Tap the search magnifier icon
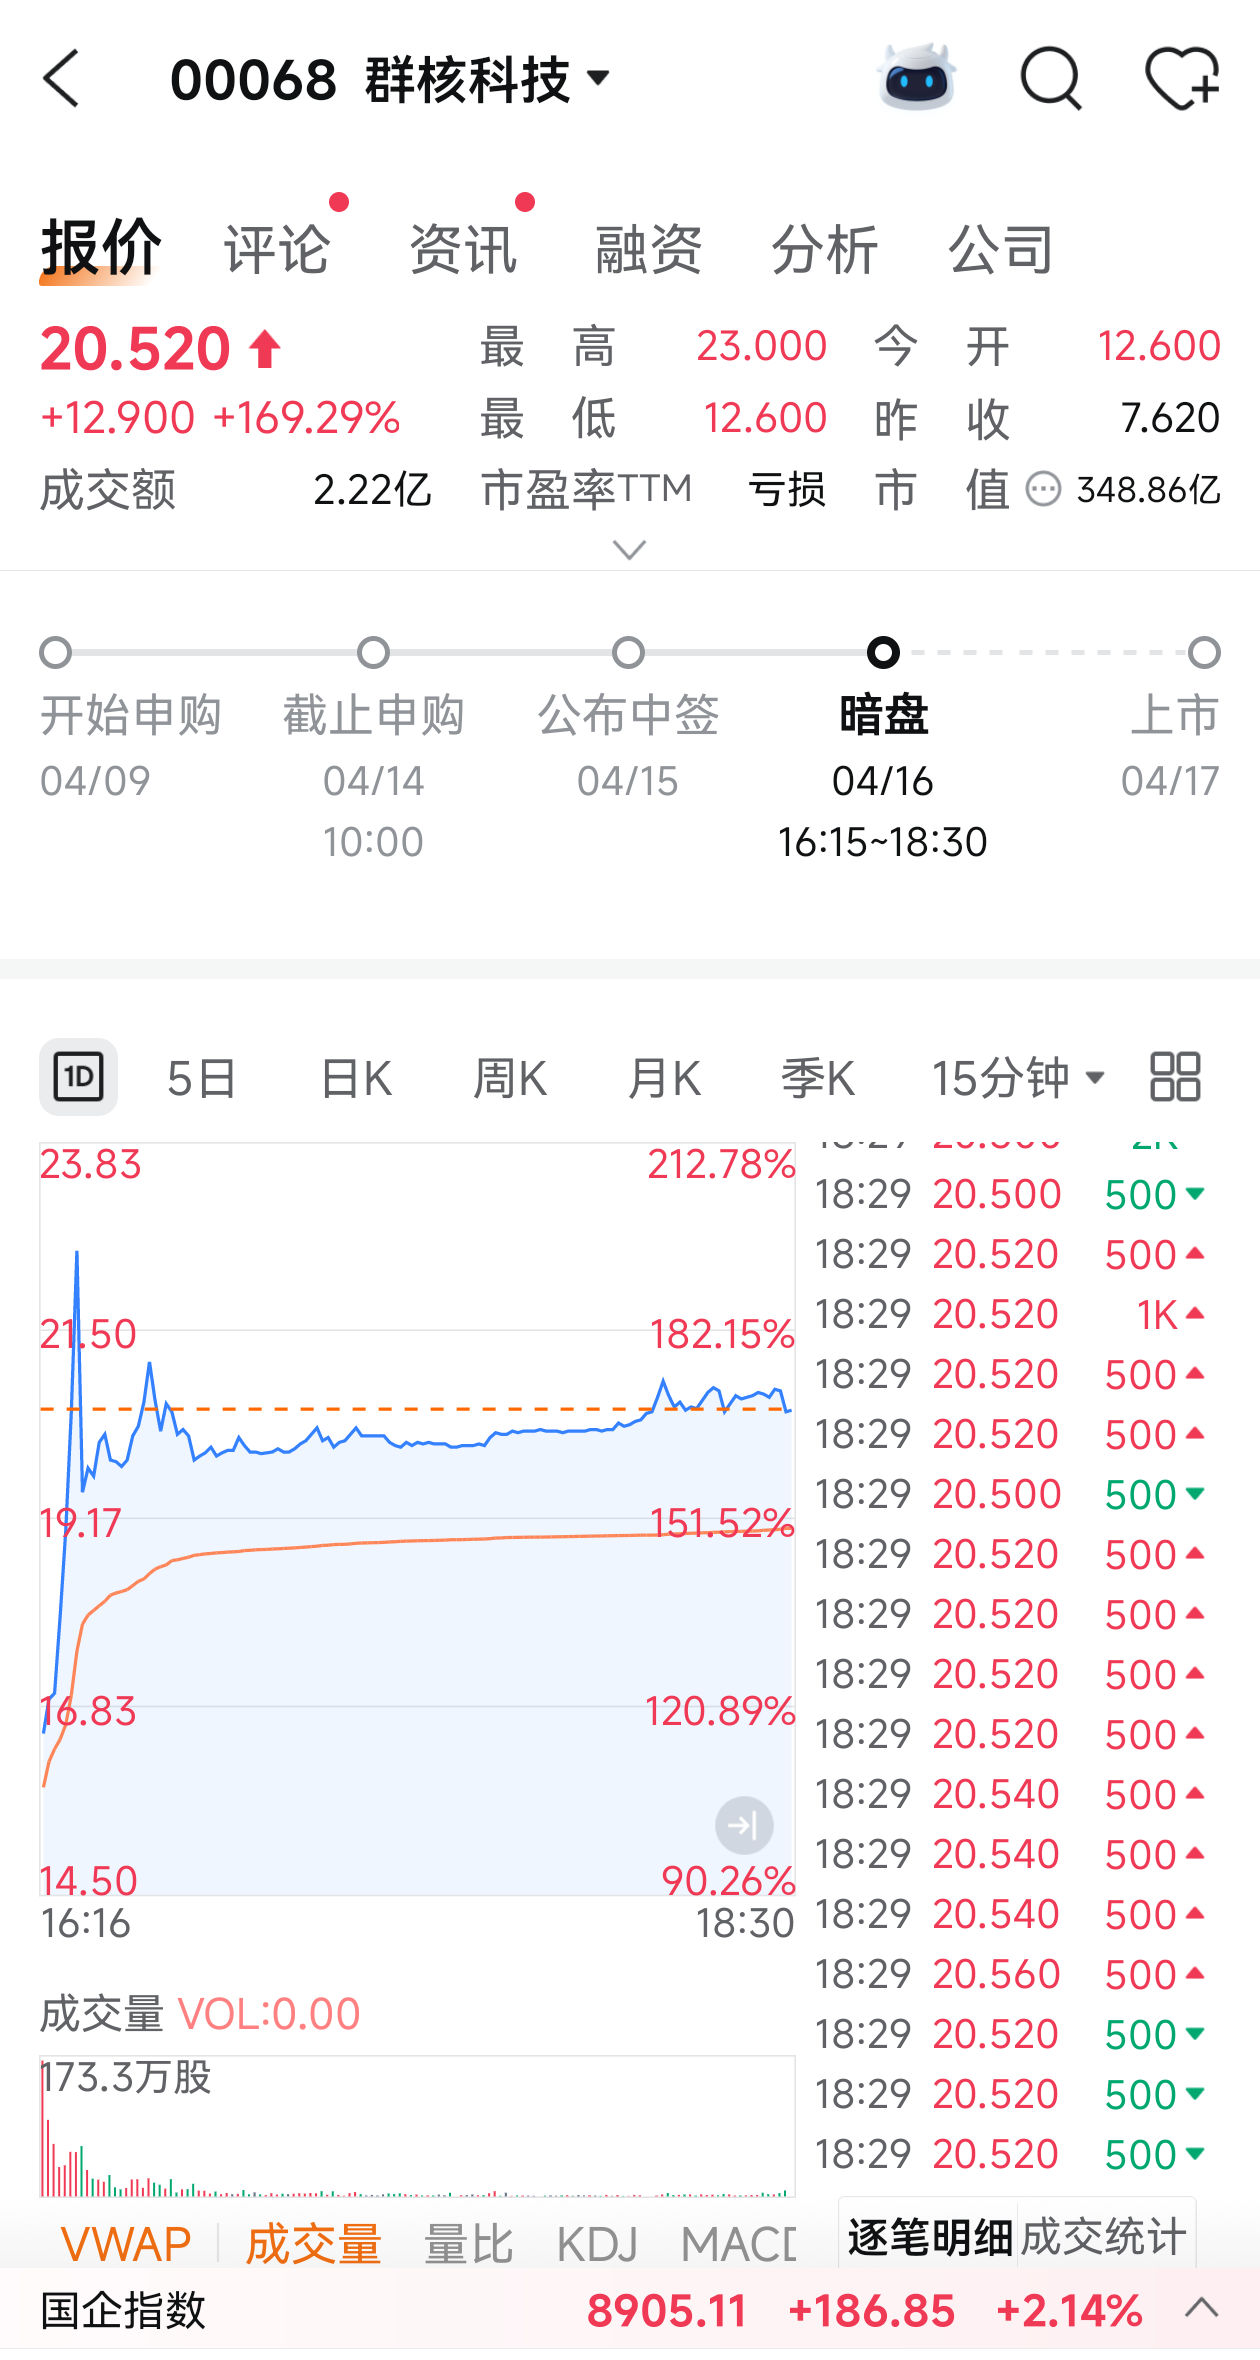Image resolution: width=1260 pixels, height=2360 pixels. pos(1050,78)
